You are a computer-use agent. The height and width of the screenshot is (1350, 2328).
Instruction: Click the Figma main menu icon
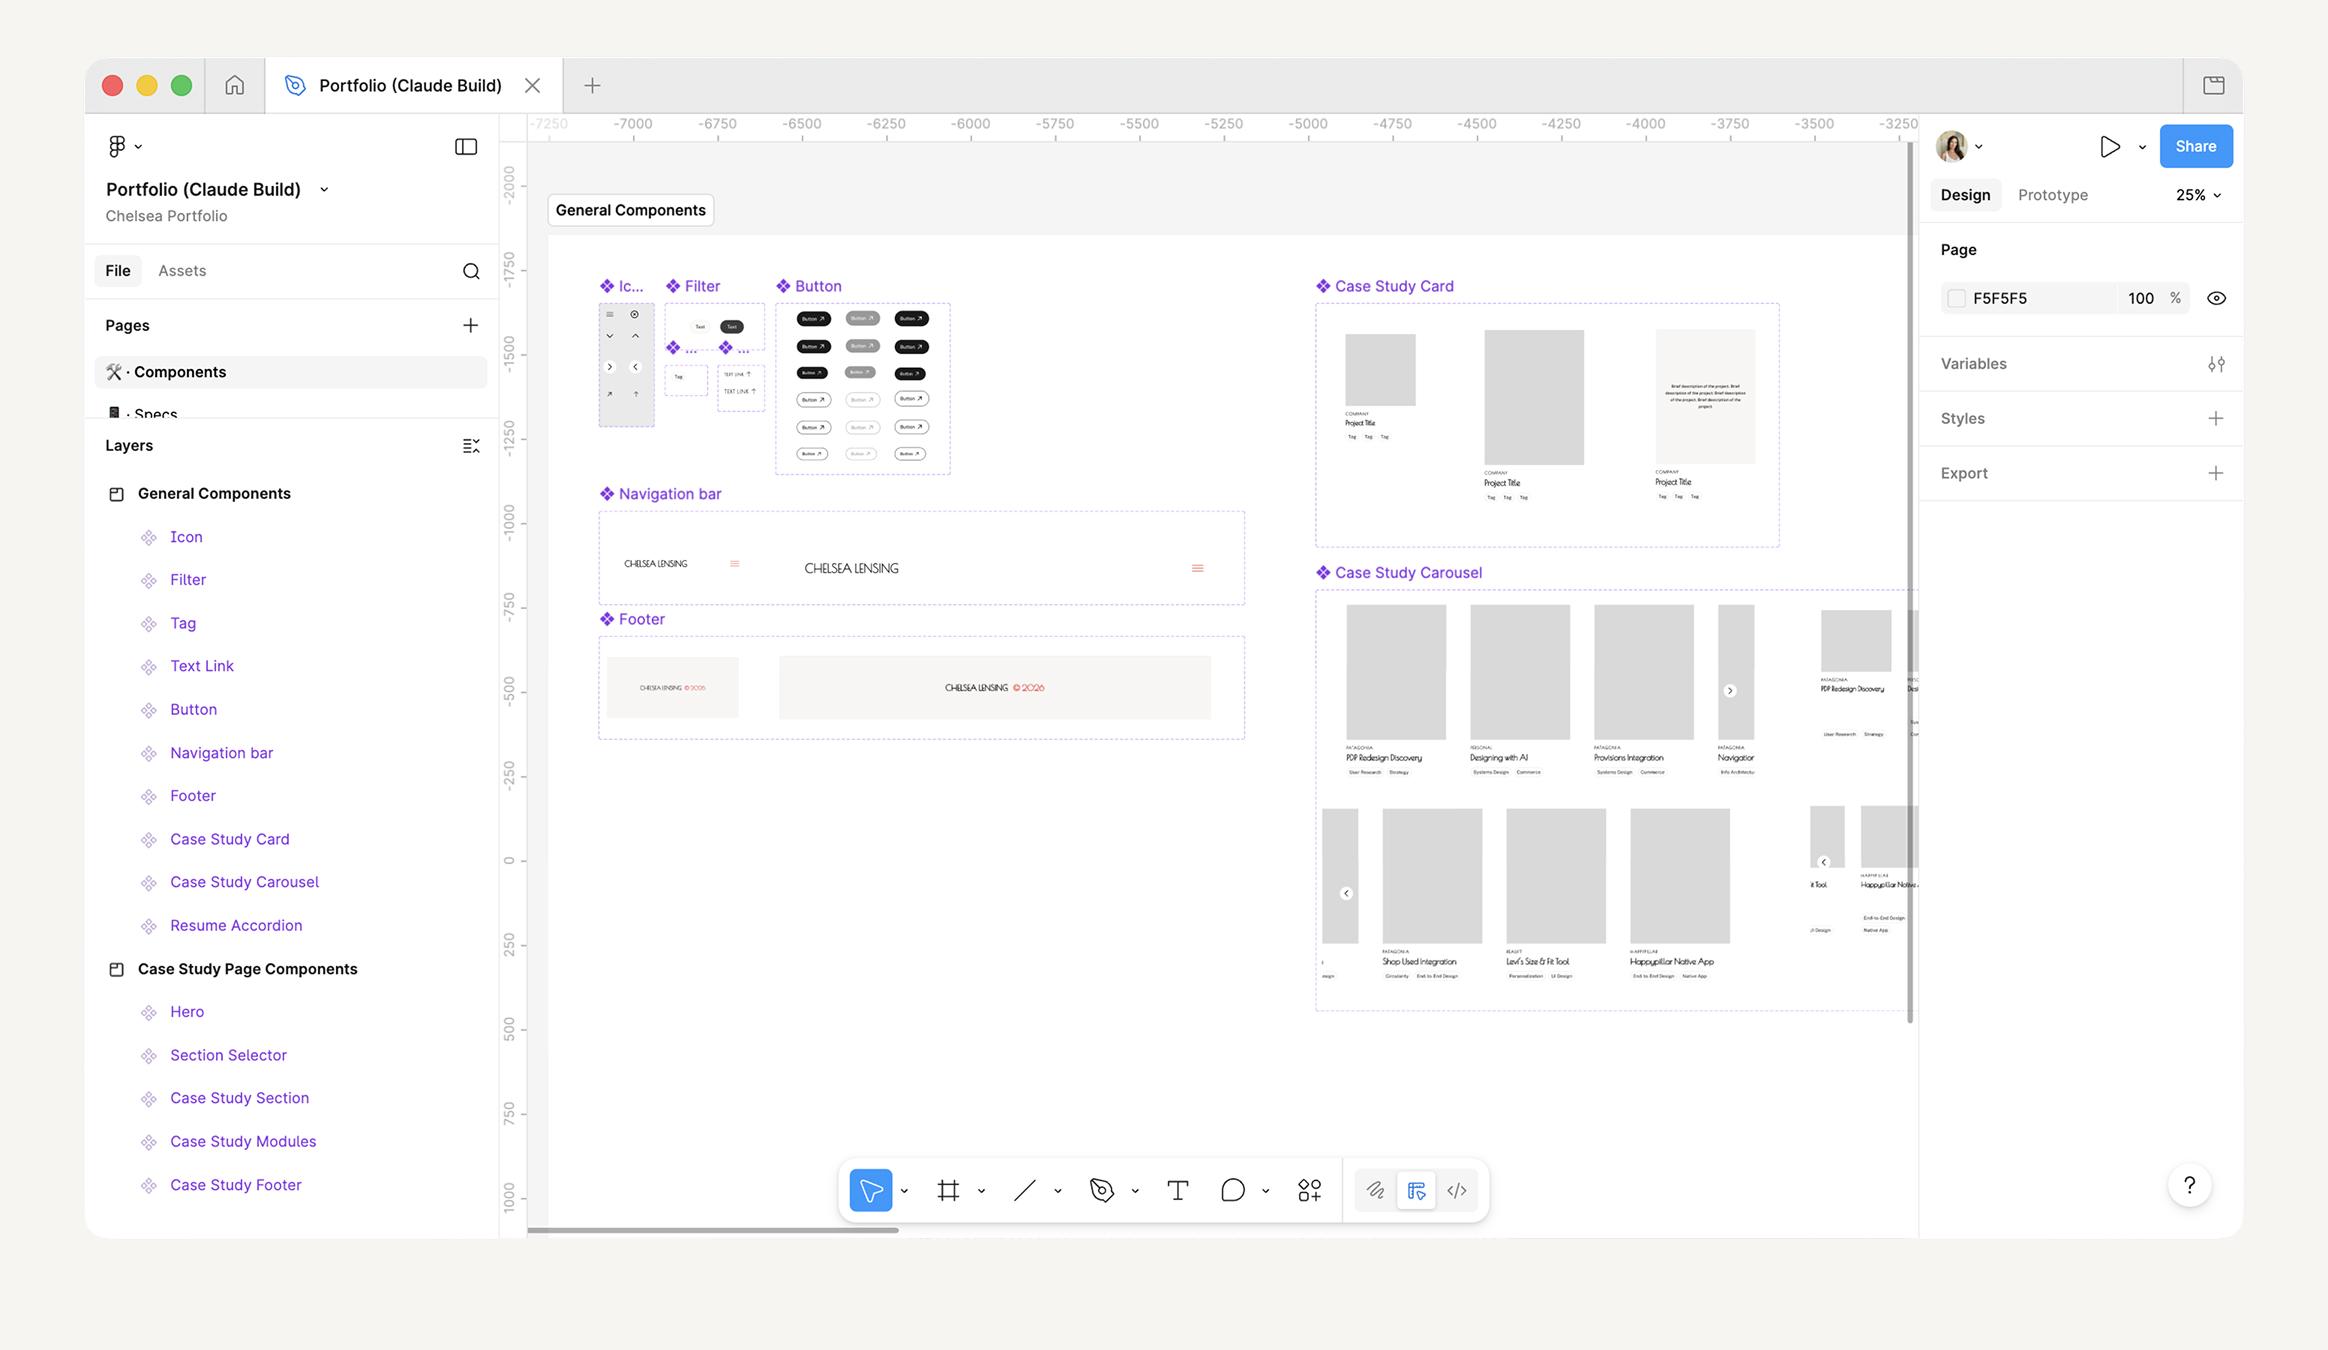click(x=117, y=146)
